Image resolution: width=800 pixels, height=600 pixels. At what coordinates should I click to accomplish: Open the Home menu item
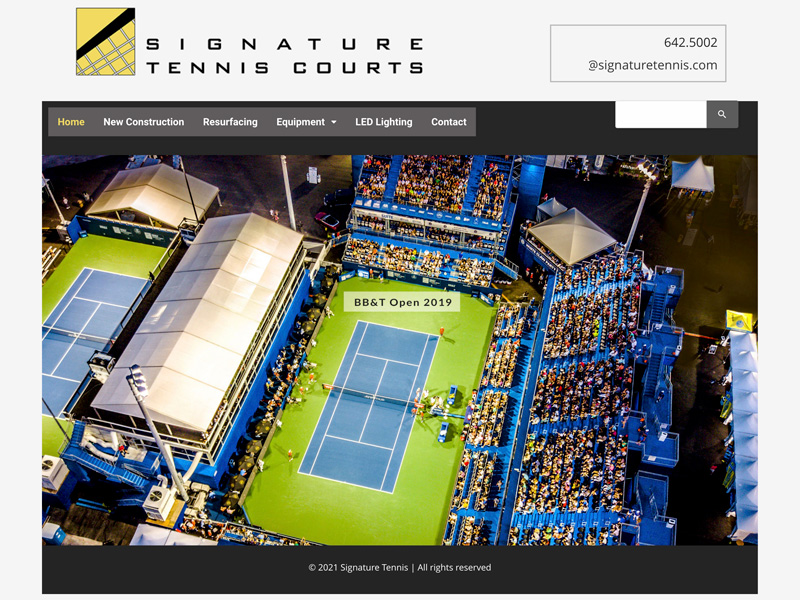tap(71, 122)
